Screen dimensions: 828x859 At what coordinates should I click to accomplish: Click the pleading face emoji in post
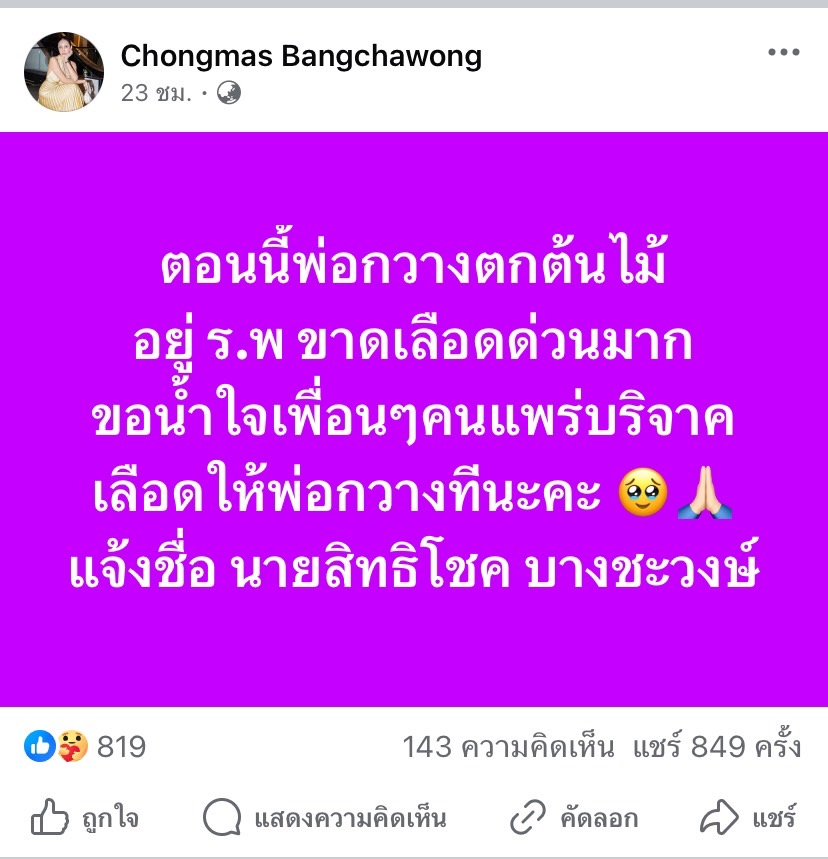(643, 493)
